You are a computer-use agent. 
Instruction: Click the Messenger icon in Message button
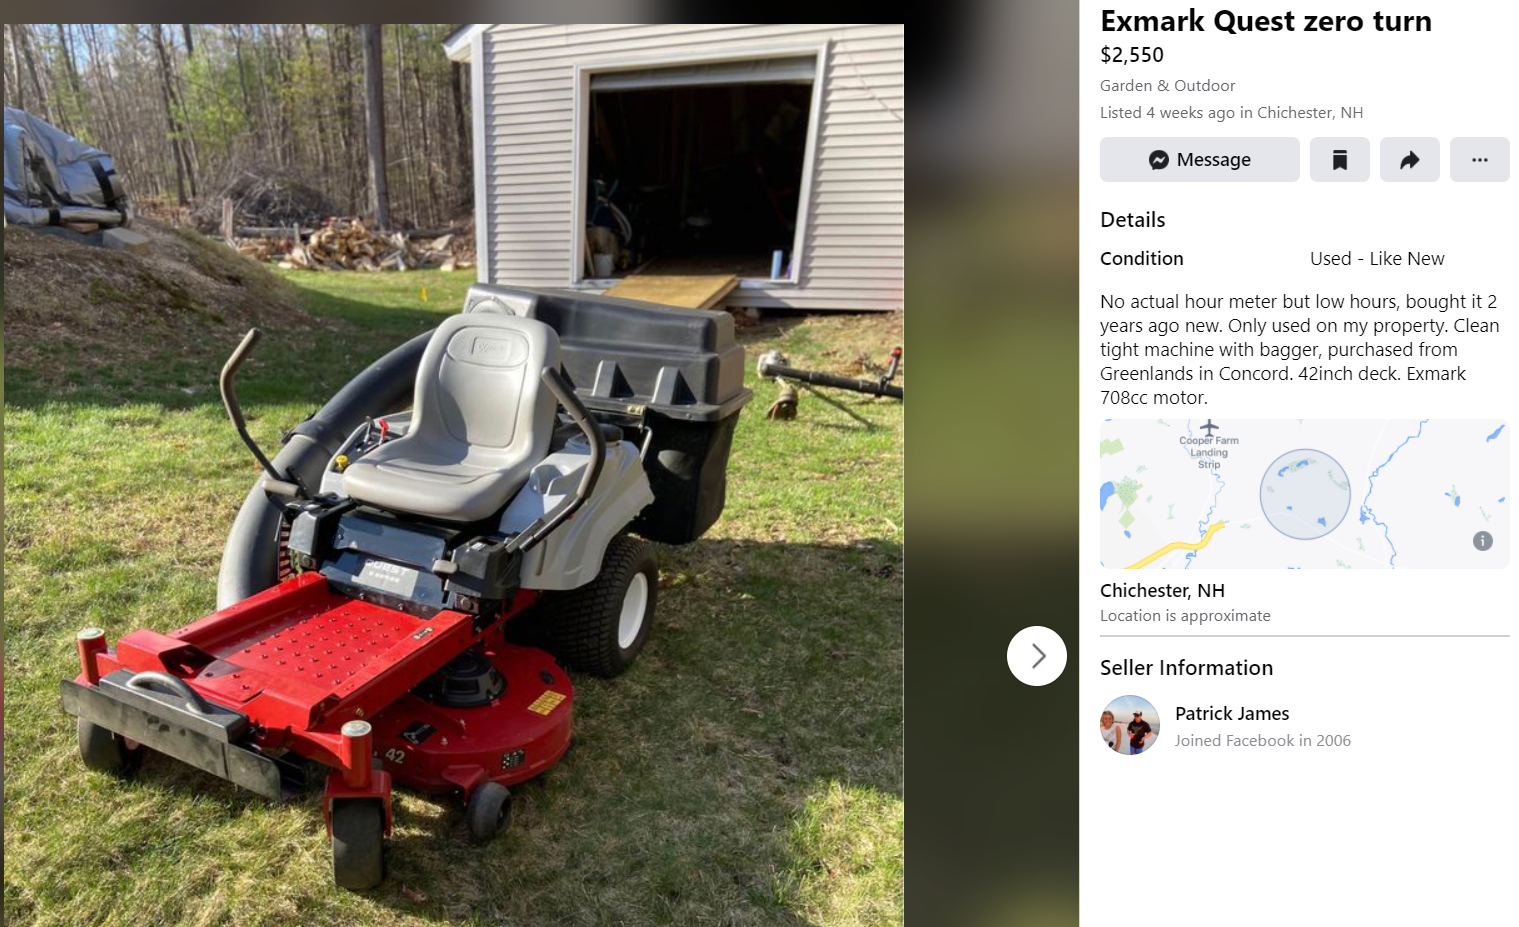(1158, 160)
